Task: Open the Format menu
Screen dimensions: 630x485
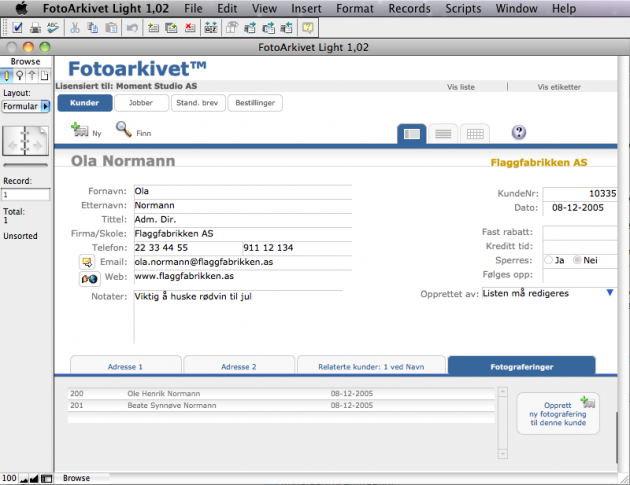Action: tap(355, 8)
